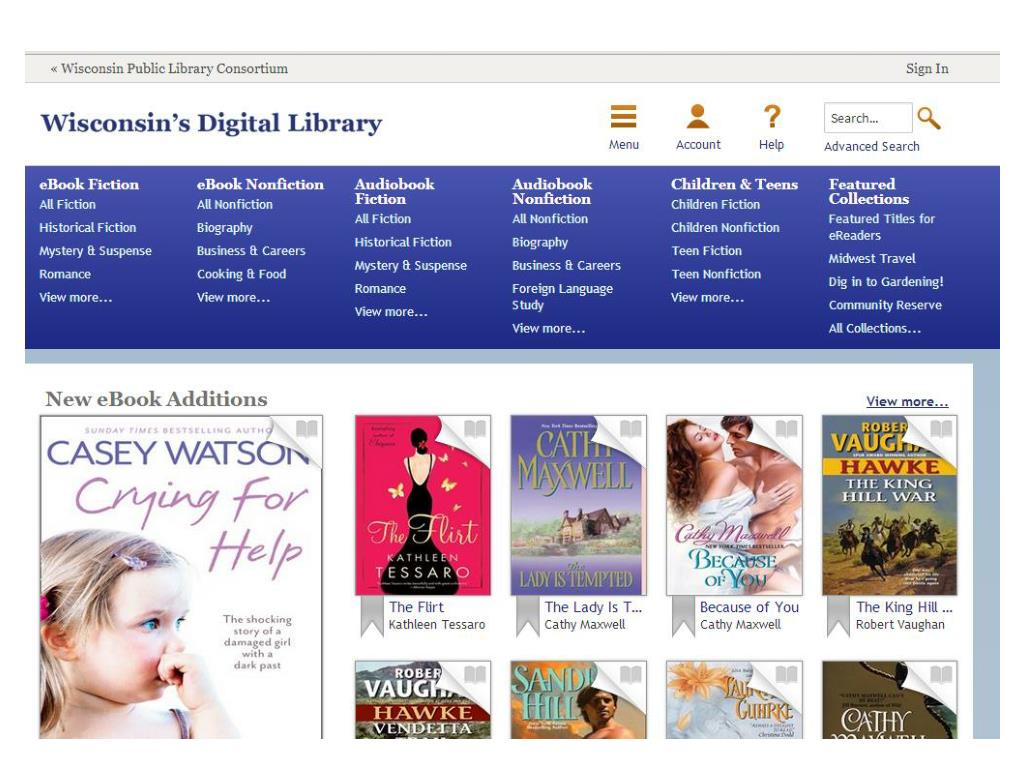The width and height of the screenshot is (1024, 768).
Task: Open the Children & Teens category heading
Action: point(734,184)
